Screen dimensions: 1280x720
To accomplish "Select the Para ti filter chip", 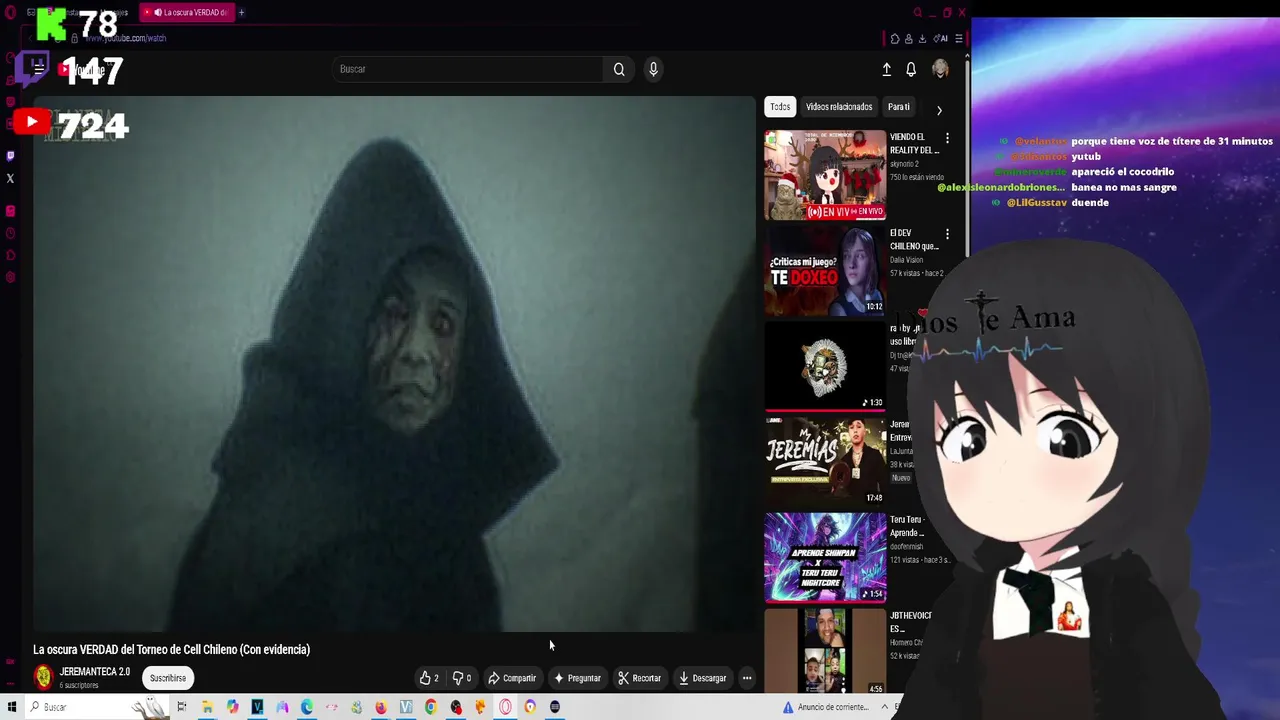I will 899,107.
